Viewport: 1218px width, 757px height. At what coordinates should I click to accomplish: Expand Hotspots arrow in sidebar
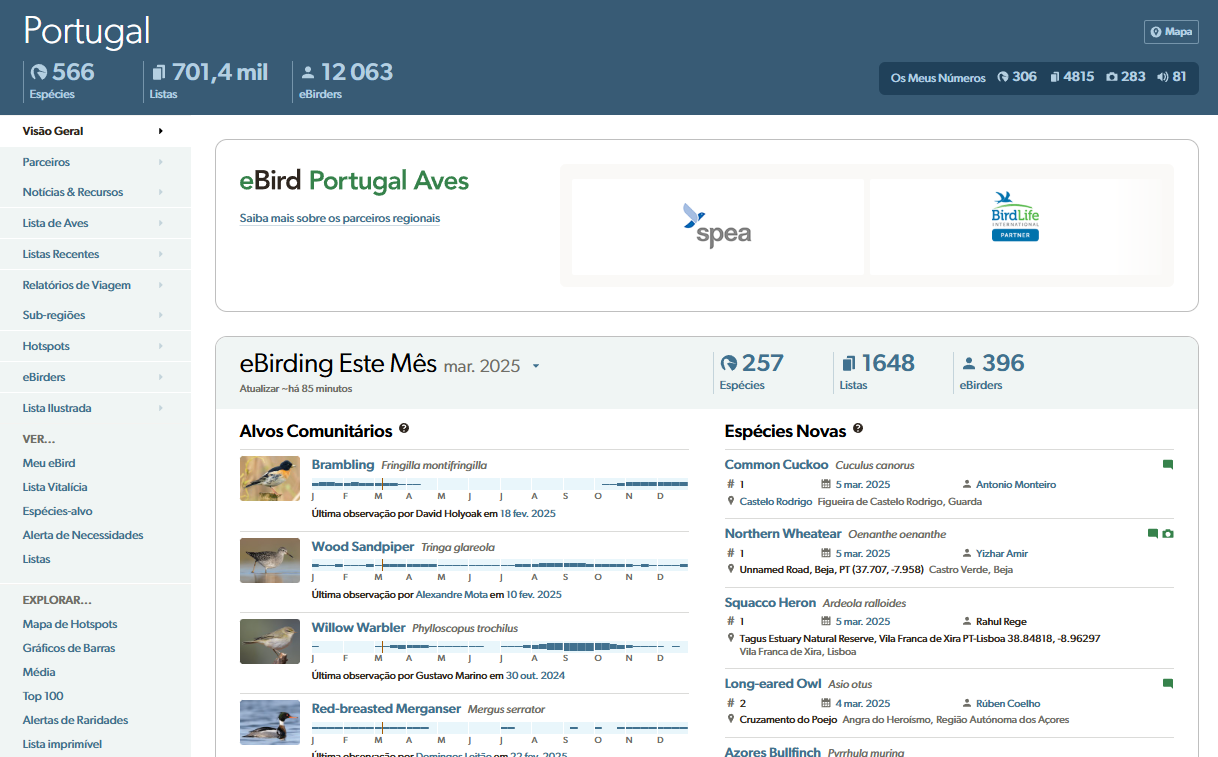click(x=160, y=346)
